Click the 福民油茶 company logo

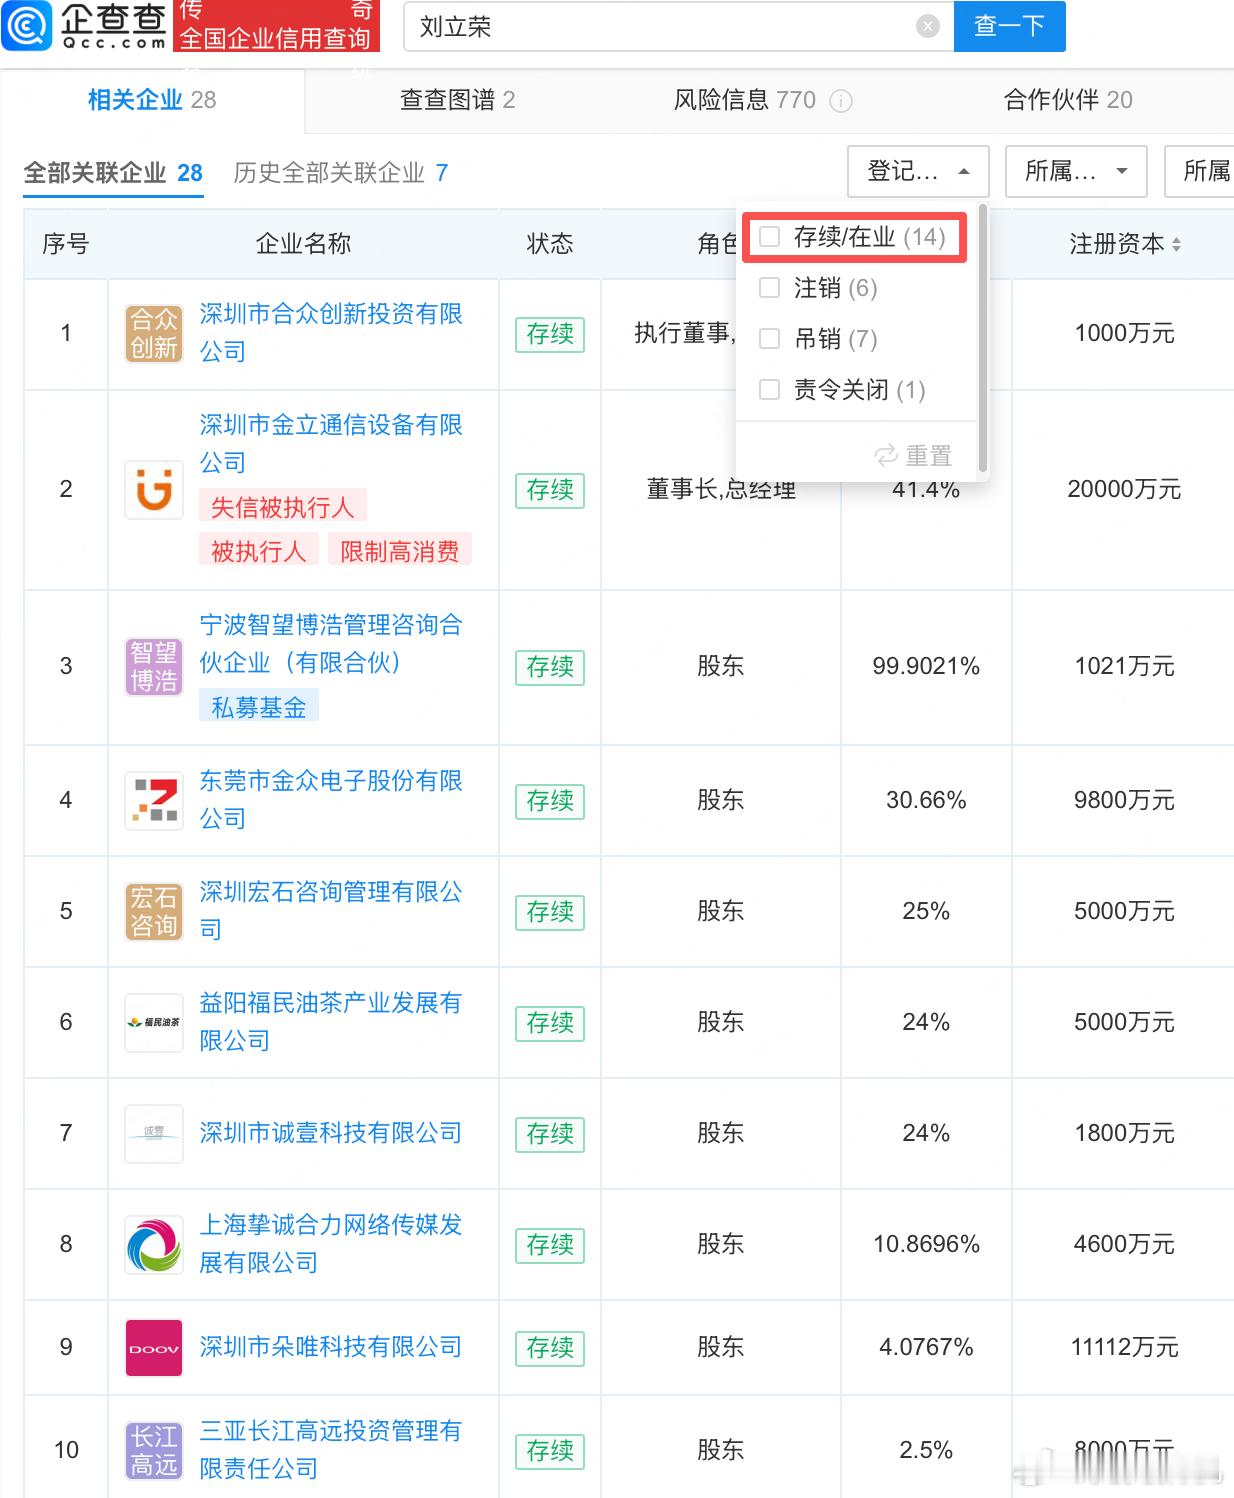click(154, 1023)
